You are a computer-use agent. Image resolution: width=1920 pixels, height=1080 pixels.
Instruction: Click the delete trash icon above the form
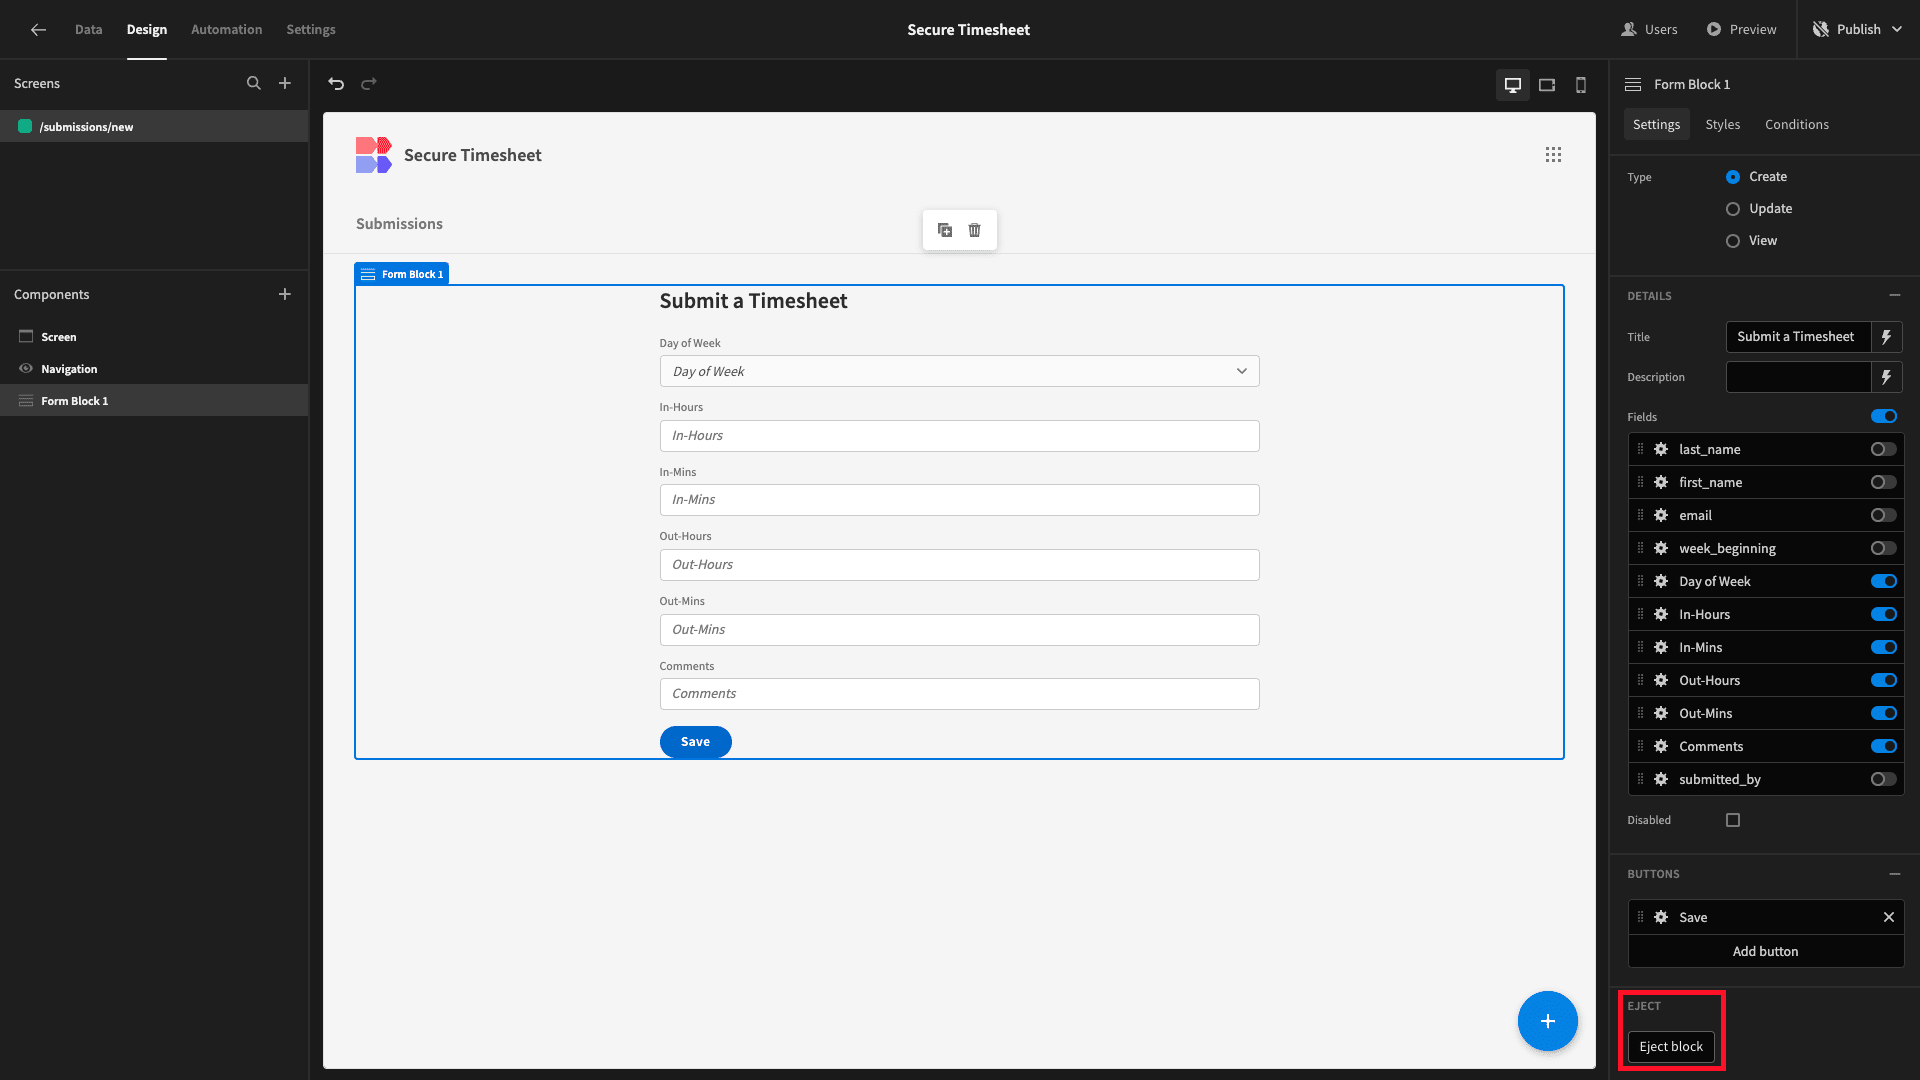pos(974,230)
